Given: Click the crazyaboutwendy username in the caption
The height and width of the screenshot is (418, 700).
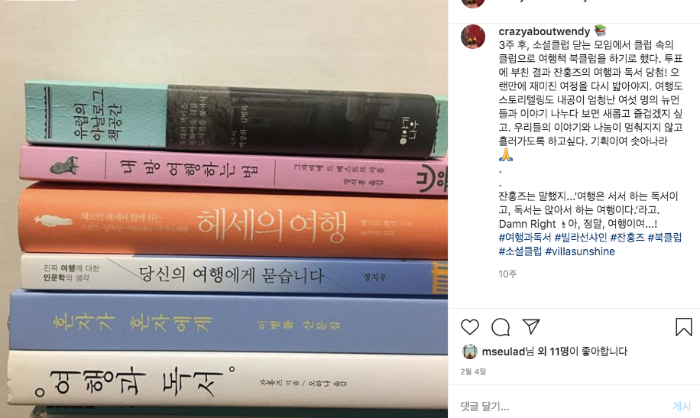Looking at the screenshot, I should (x=544, y=31).
